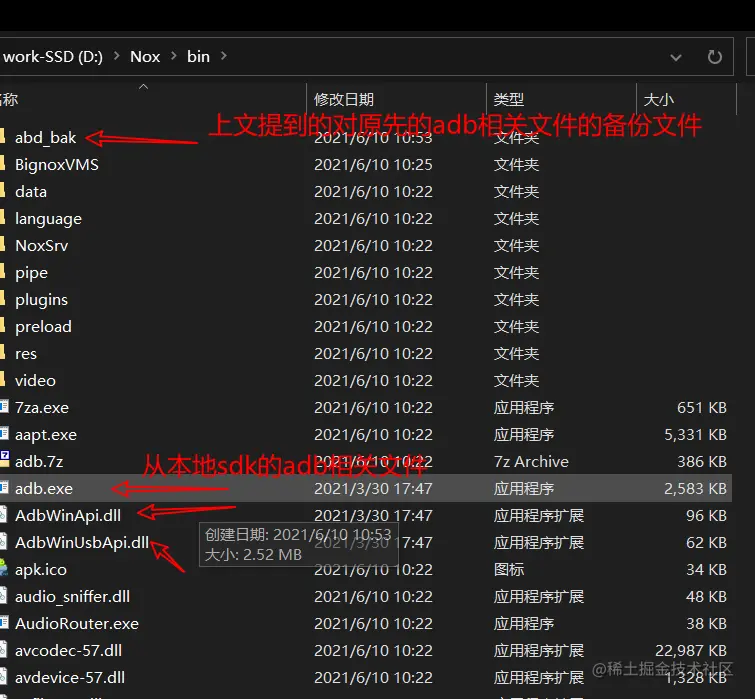Viewport: 755px width, 699px height.
Task: Select the video folder
Action: tap(35, 381)
